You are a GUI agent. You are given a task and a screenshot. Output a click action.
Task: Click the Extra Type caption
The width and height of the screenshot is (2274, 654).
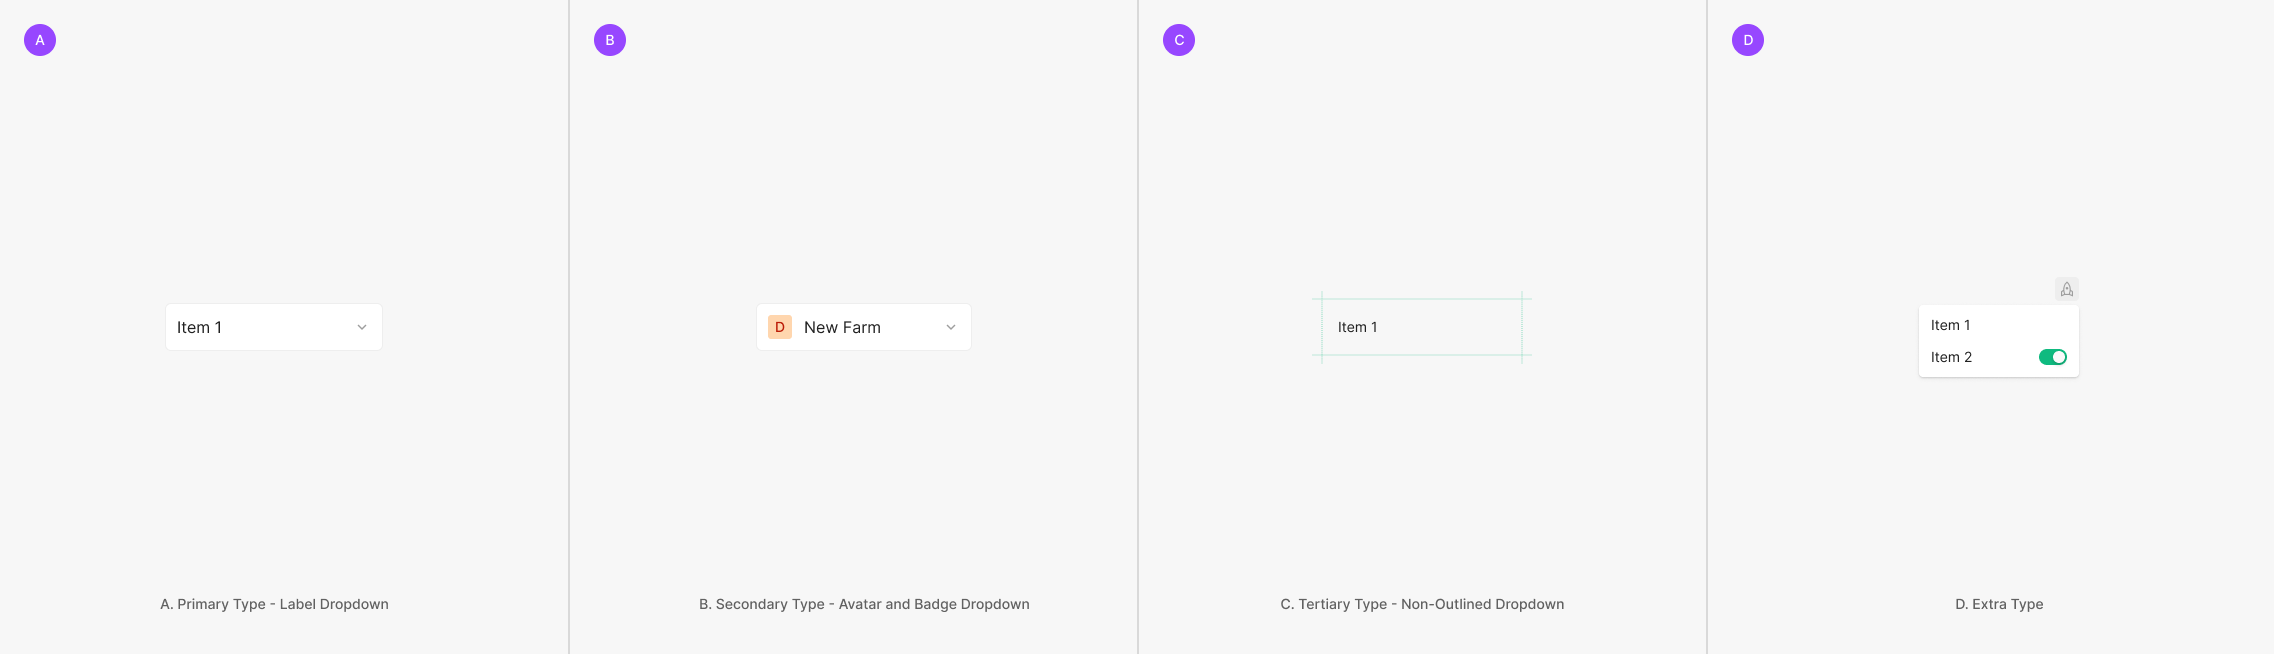coord(1999,604)
